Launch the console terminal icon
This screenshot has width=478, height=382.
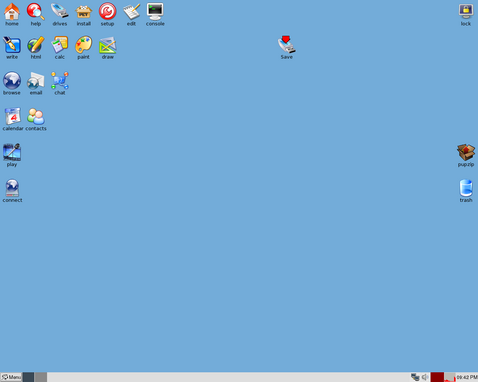(155, 12)
